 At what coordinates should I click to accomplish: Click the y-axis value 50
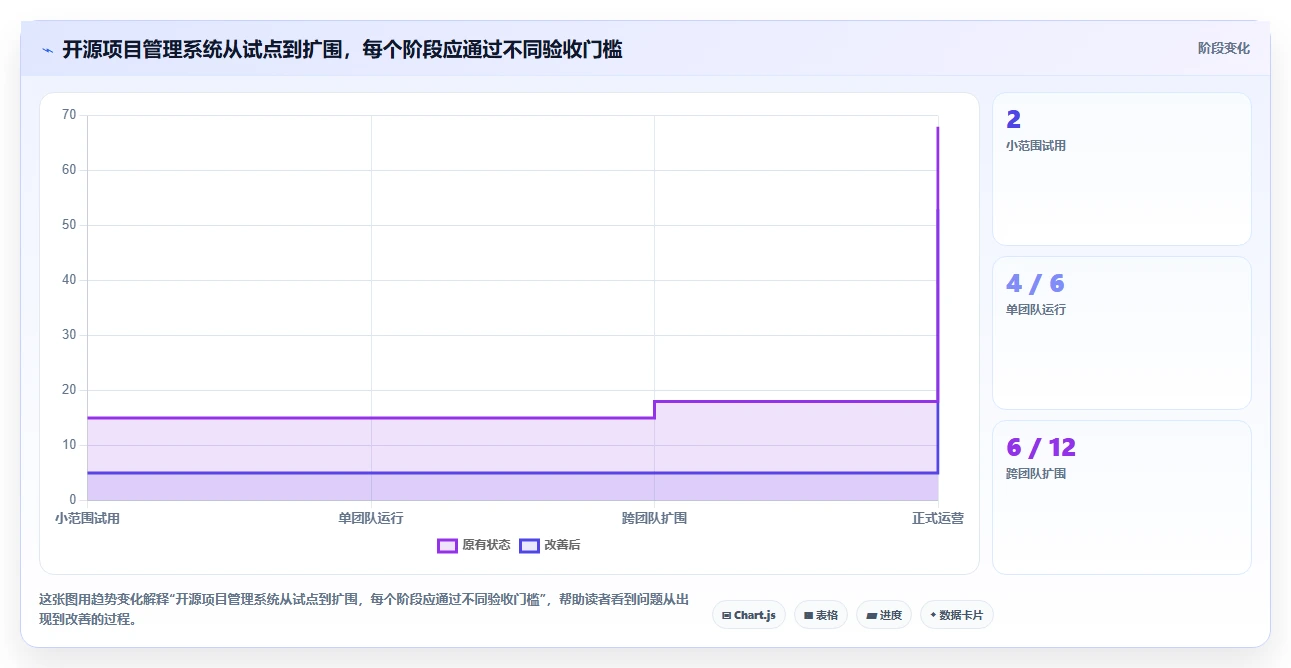[x=69, y=225]
